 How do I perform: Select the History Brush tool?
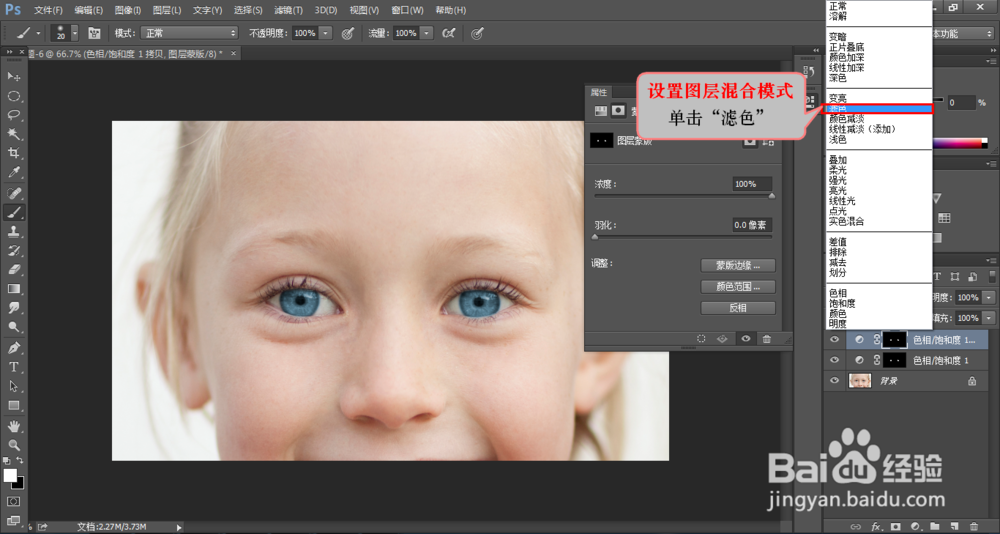[13, 251]
